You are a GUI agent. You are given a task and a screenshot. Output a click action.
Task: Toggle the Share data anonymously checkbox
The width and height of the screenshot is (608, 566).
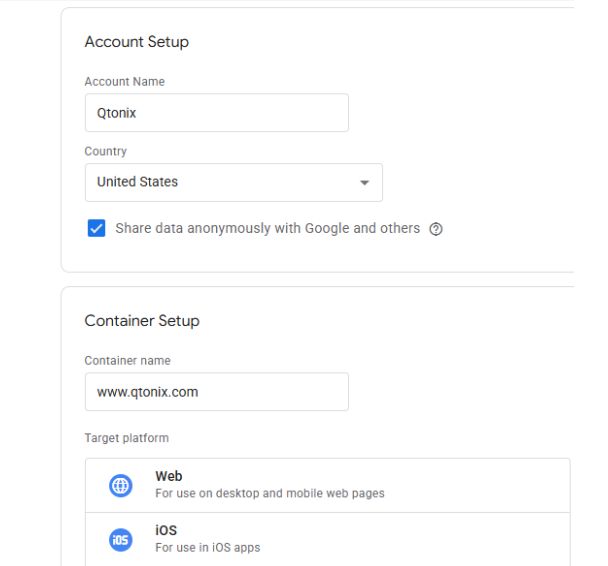click(x=96, y=229)
